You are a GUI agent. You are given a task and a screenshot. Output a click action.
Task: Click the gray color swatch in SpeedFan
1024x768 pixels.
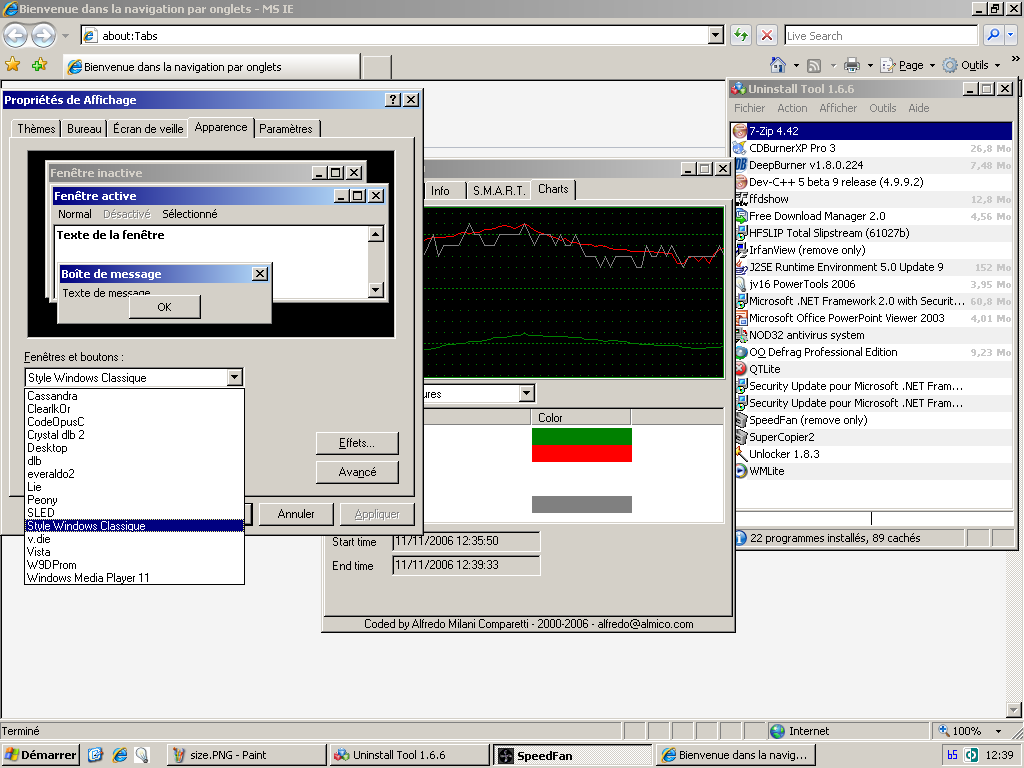582,504
